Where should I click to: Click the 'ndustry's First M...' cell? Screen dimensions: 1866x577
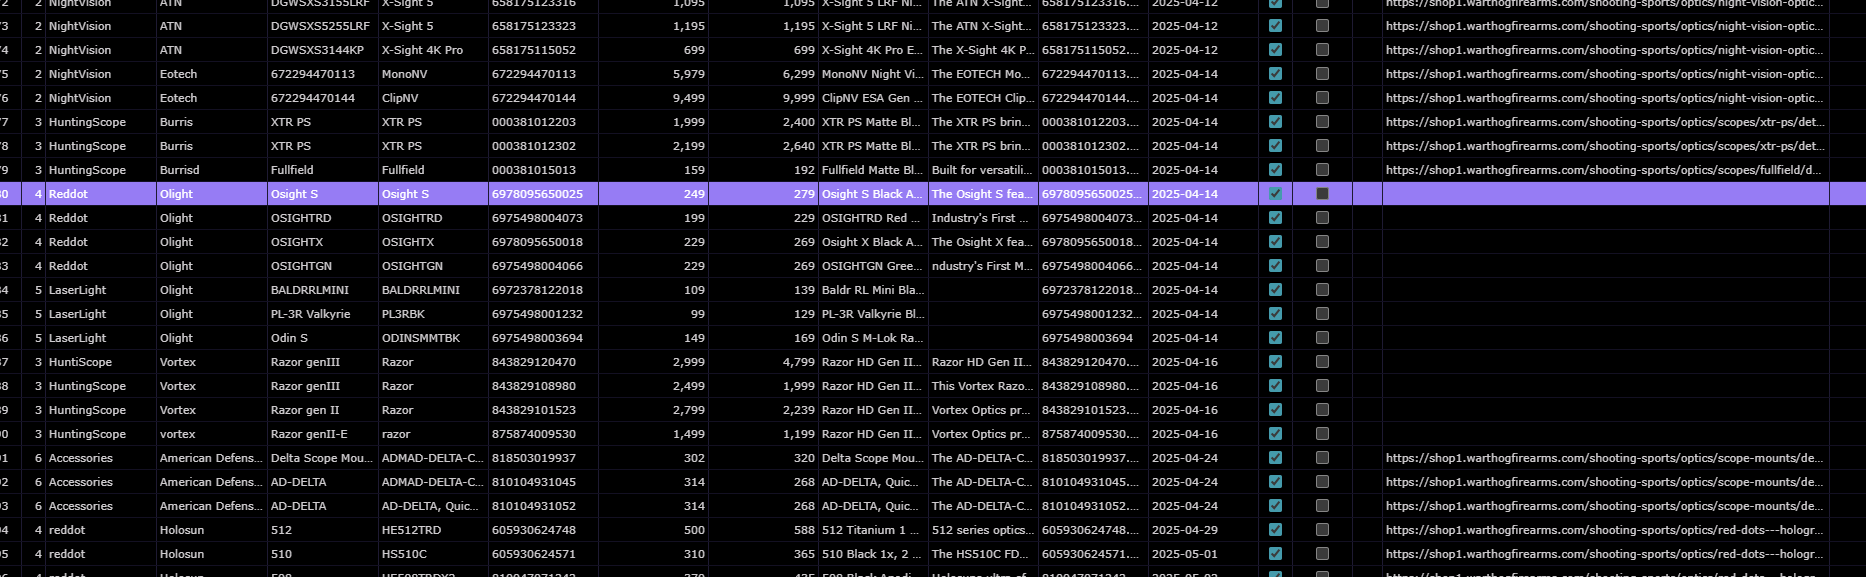(x=983, y=266)
